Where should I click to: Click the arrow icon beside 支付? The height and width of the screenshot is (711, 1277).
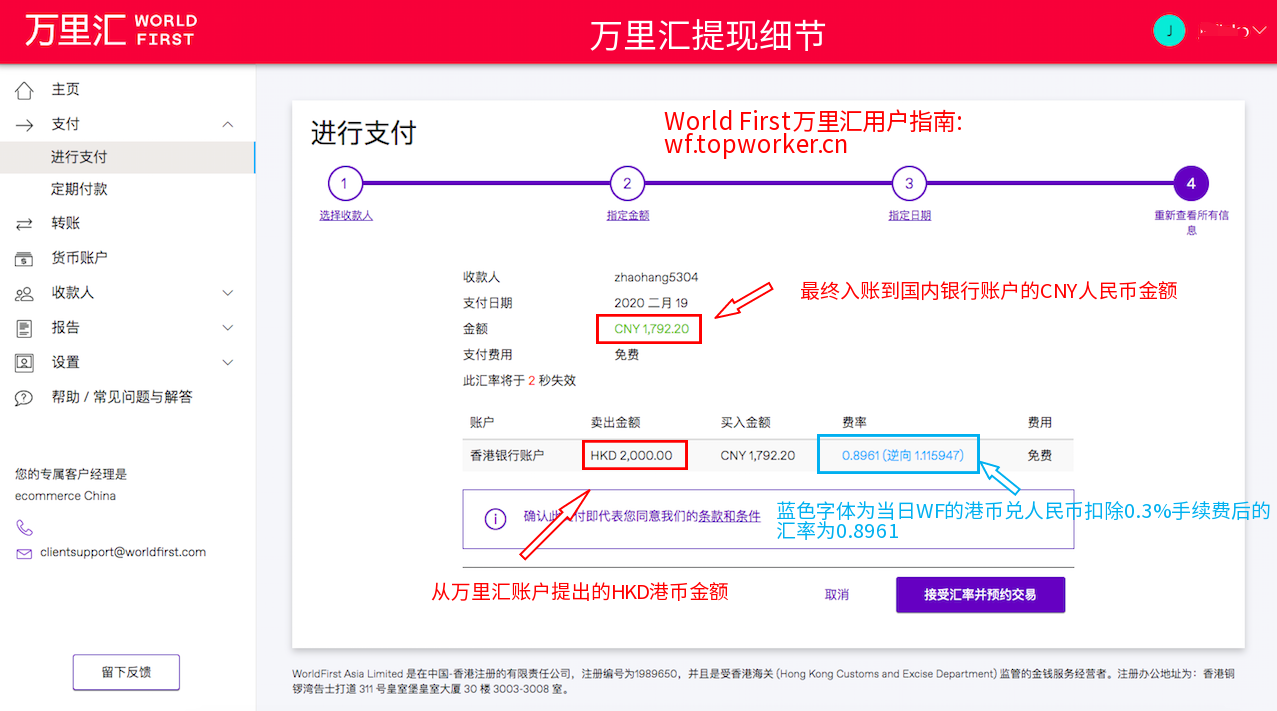tap(24, 124)
